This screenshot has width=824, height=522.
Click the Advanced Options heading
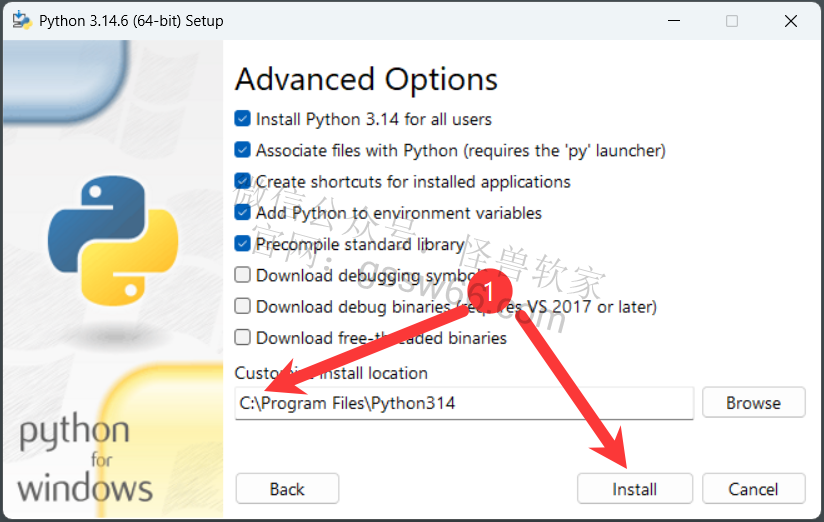366,80
